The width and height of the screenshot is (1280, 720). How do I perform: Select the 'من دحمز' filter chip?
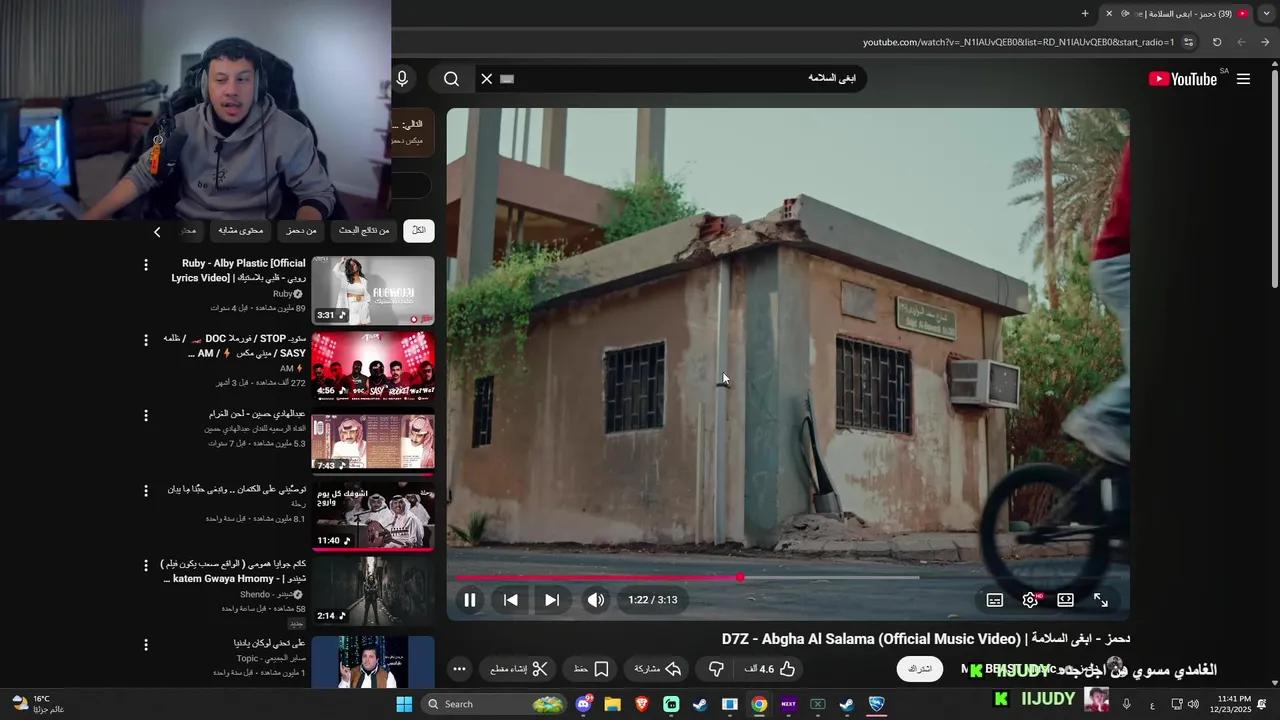301,230
